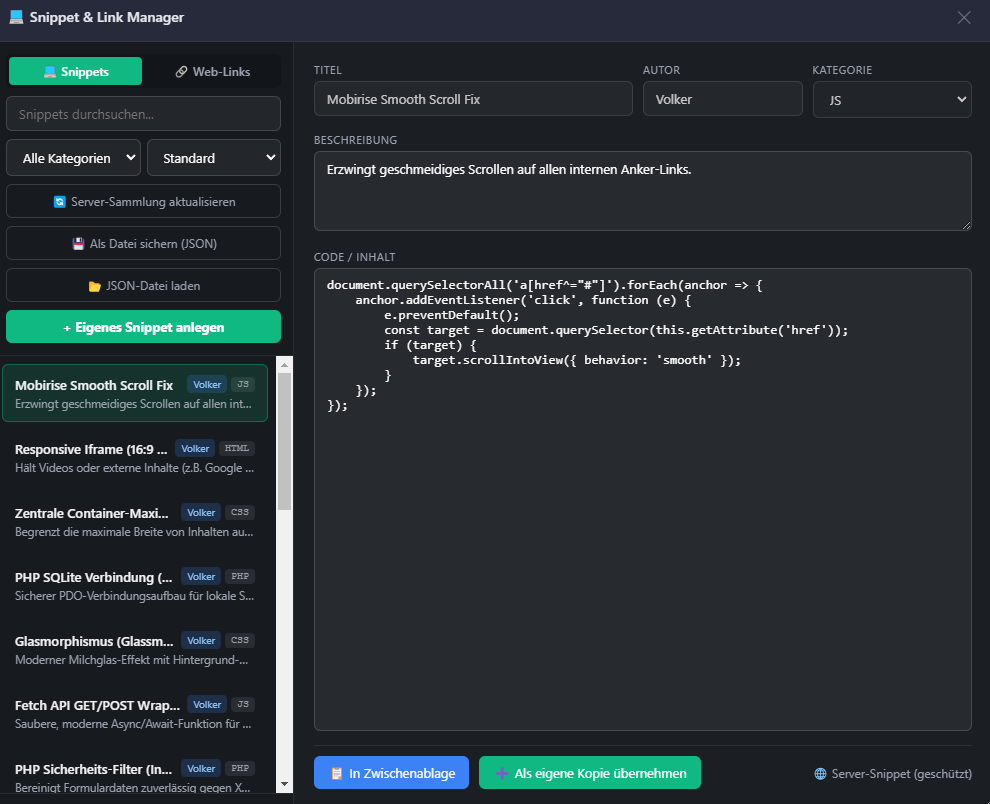Click the snippet list scrollbar down arrow
The height and width of the screenshot is (804, 990).
284,784
